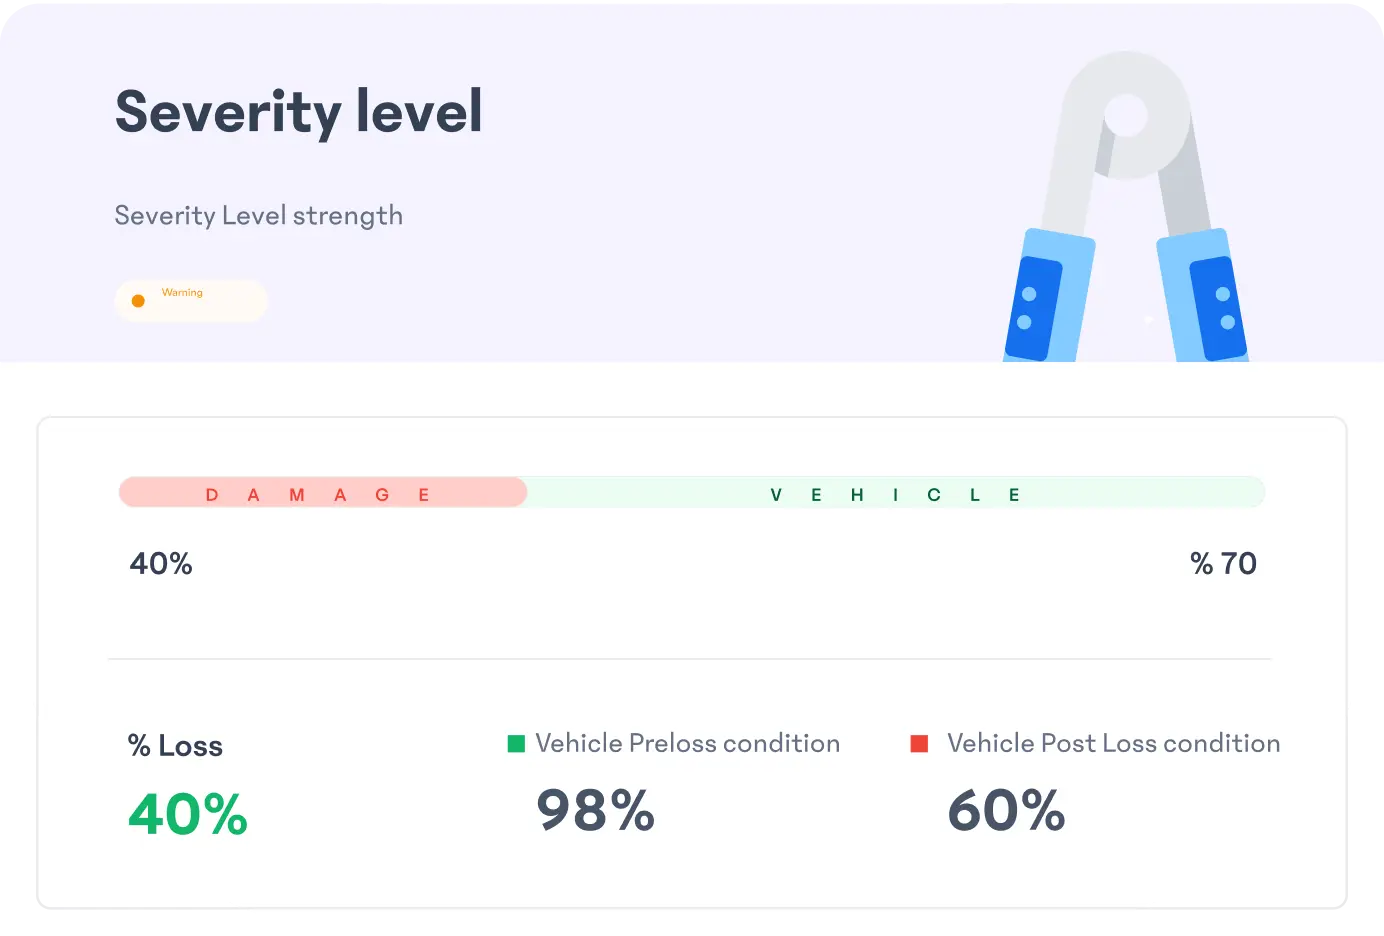Screen dimensions: 1384x936
Task: Select the red DAMAGE bar segment
Action: pyautogui.click(x=322, y=493)
